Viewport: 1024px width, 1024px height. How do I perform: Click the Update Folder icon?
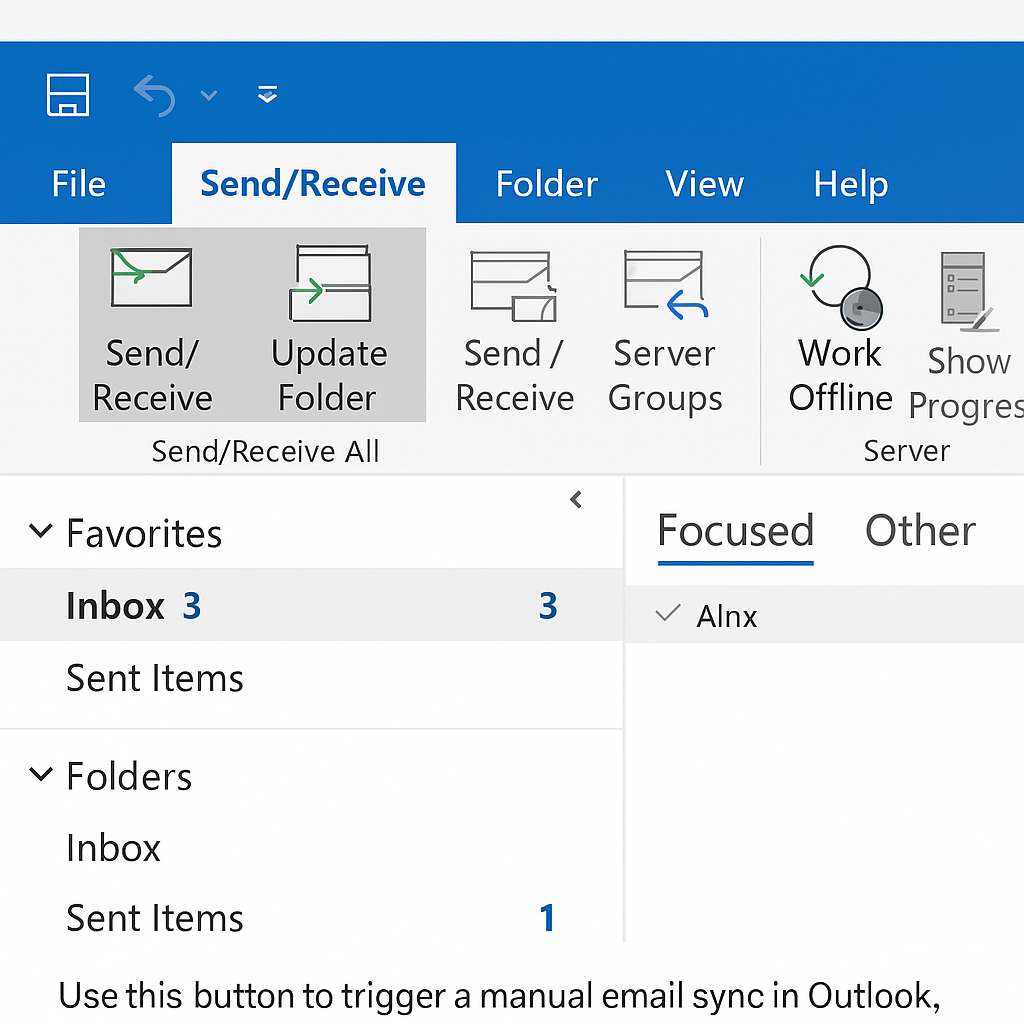point(330,283)
